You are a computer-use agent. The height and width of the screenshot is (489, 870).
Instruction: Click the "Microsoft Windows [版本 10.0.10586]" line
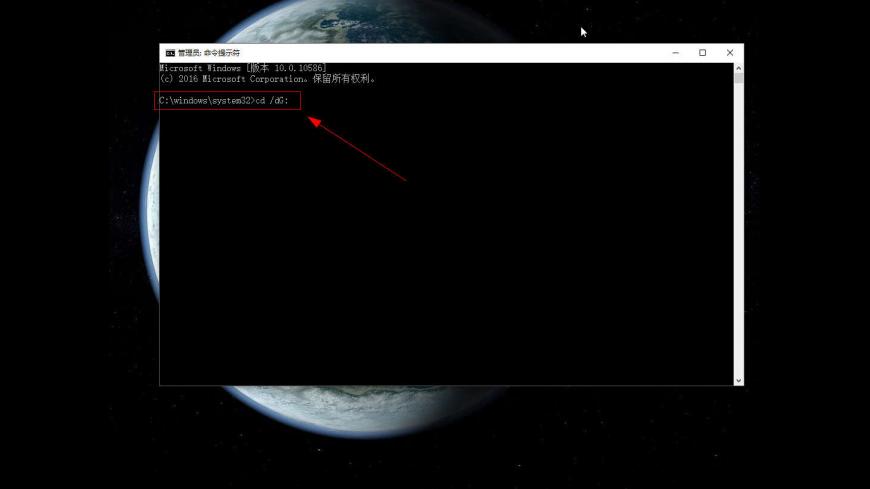pyautogui.click(x=242, y=68)
